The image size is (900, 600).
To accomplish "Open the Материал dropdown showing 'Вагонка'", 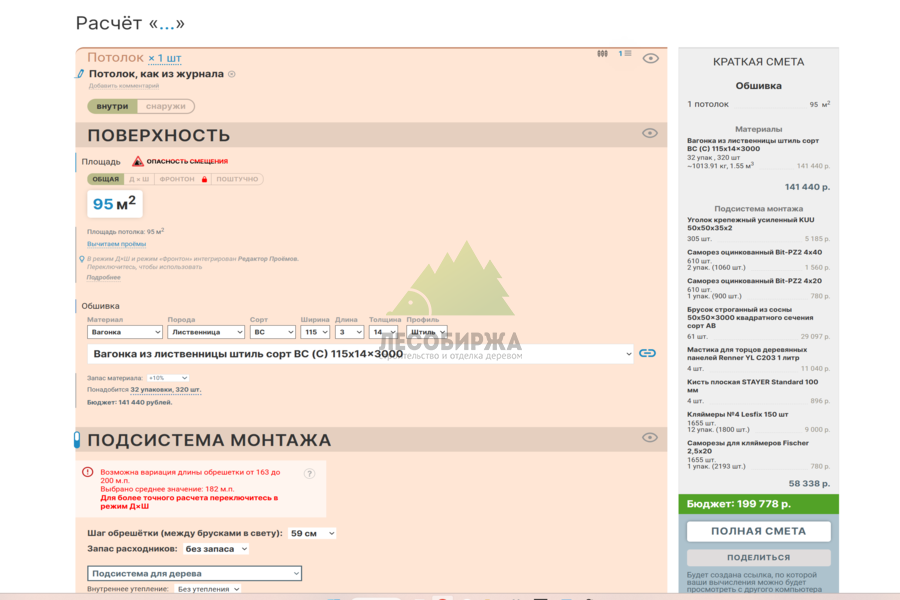I will pyautogui.click(x=125, y=332).
